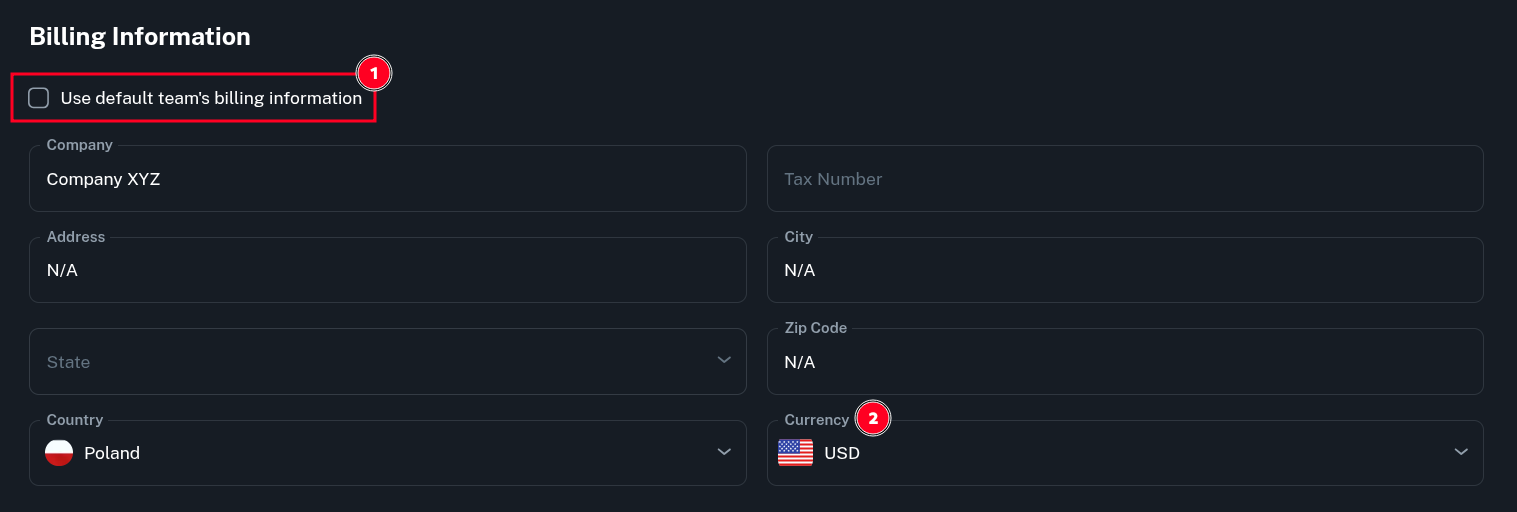1517x512 pixels.
Task: Click the red annotation badge numbered 2
Action: (x=873, y=418)
